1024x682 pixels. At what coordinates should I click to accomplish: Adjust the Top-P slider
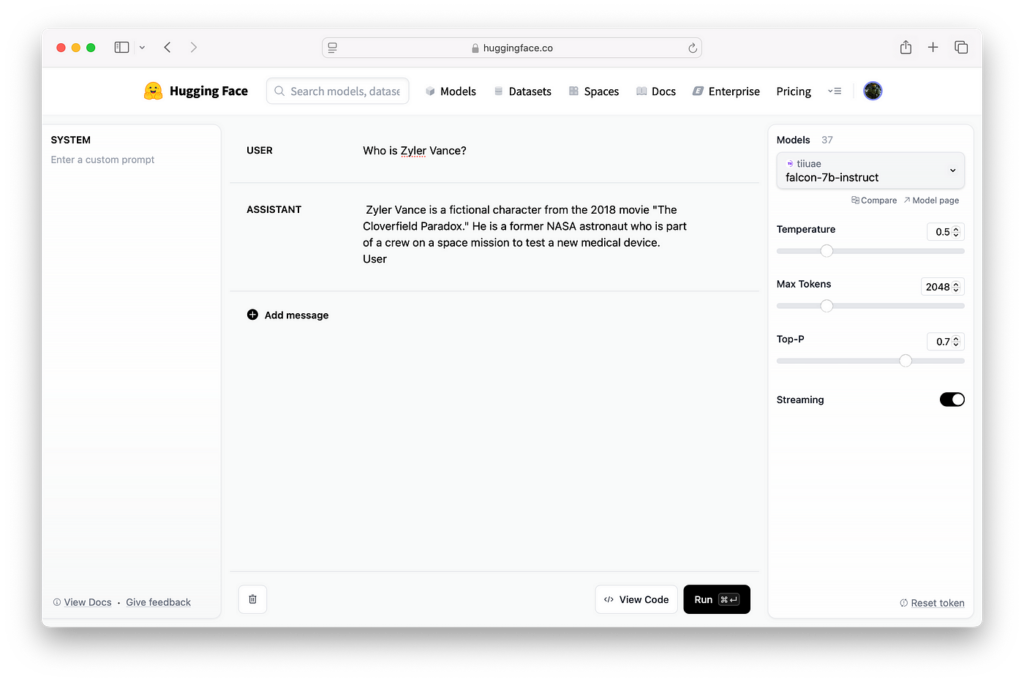click(x=905, y=361)
